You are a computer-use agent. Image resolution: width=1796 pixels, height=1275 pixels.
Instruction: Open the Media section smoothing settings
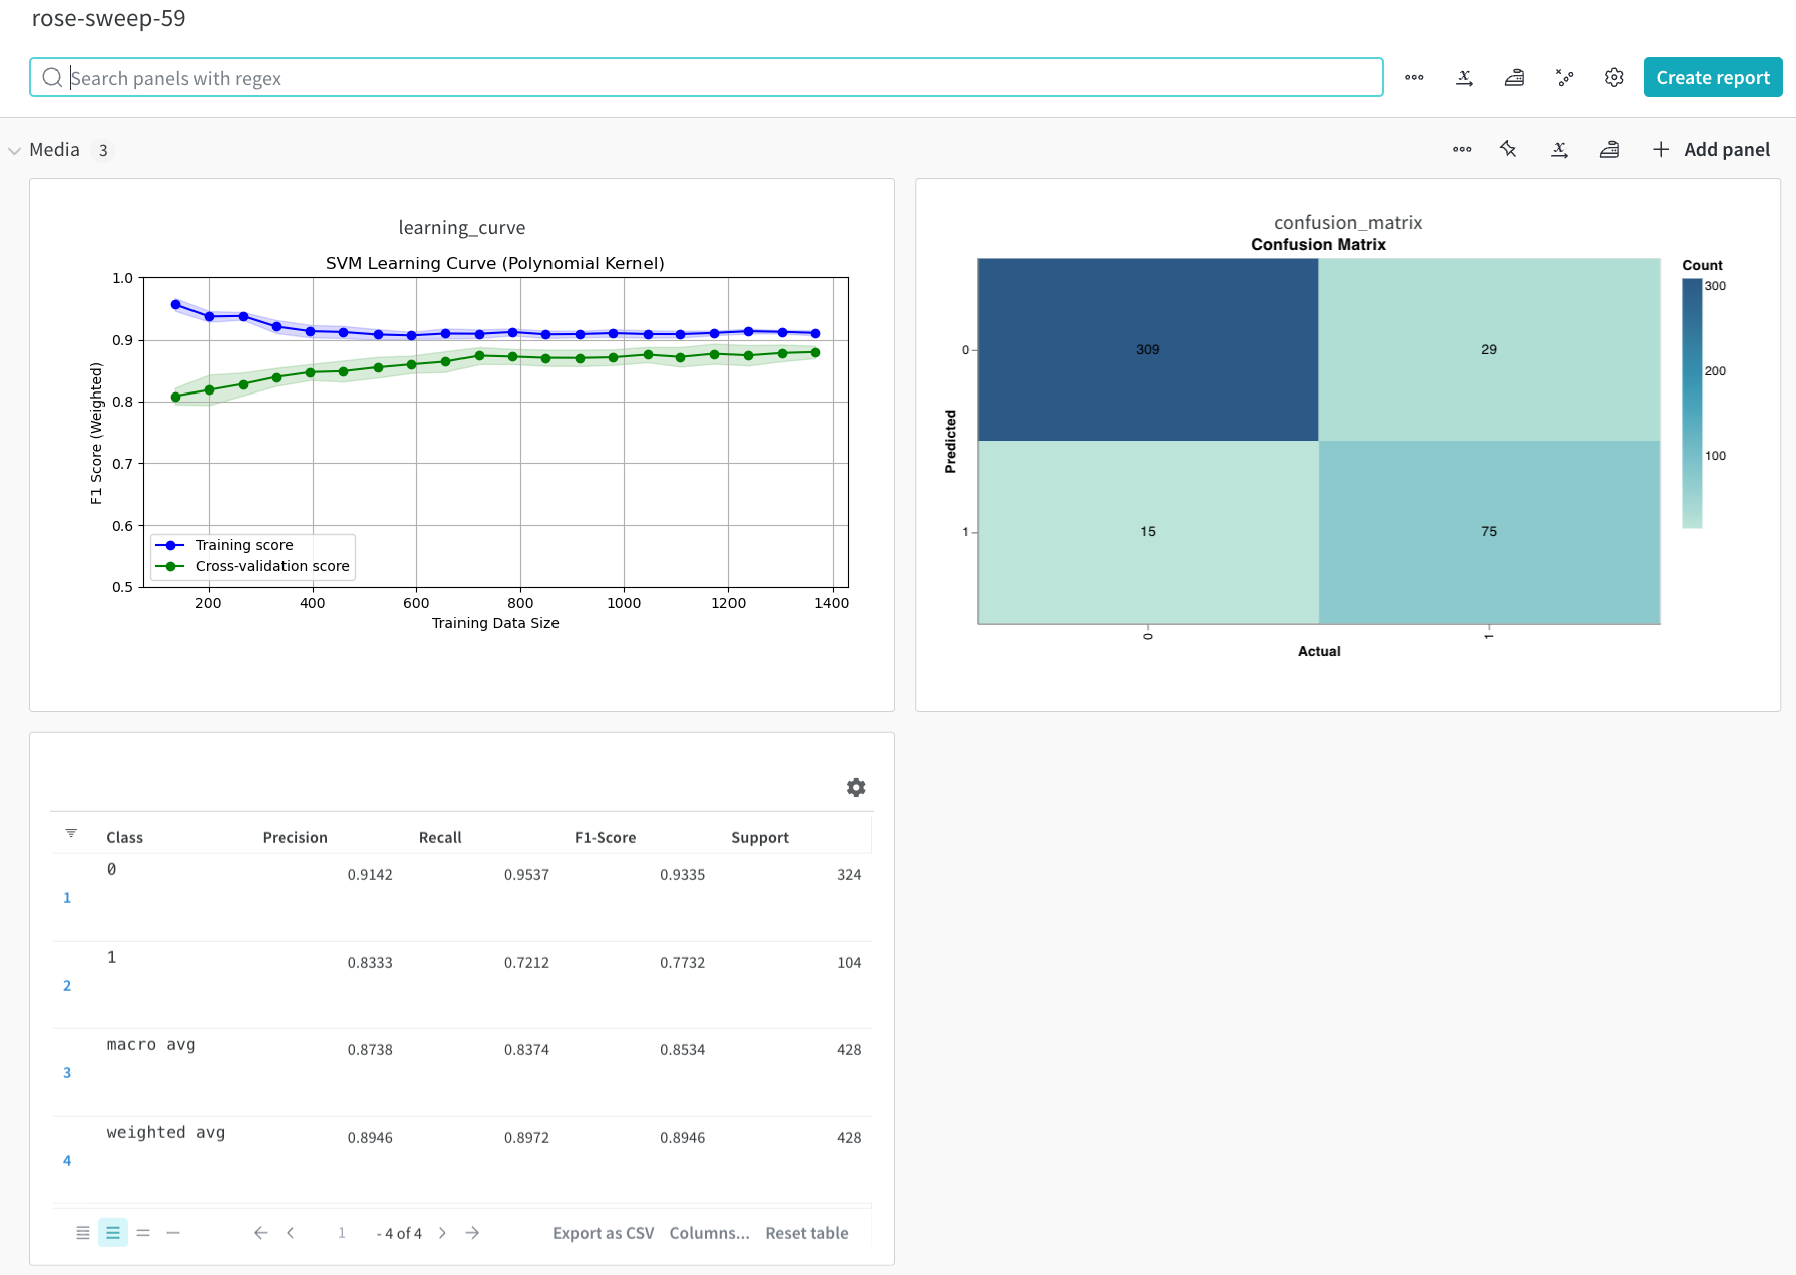pos(1609,150)
